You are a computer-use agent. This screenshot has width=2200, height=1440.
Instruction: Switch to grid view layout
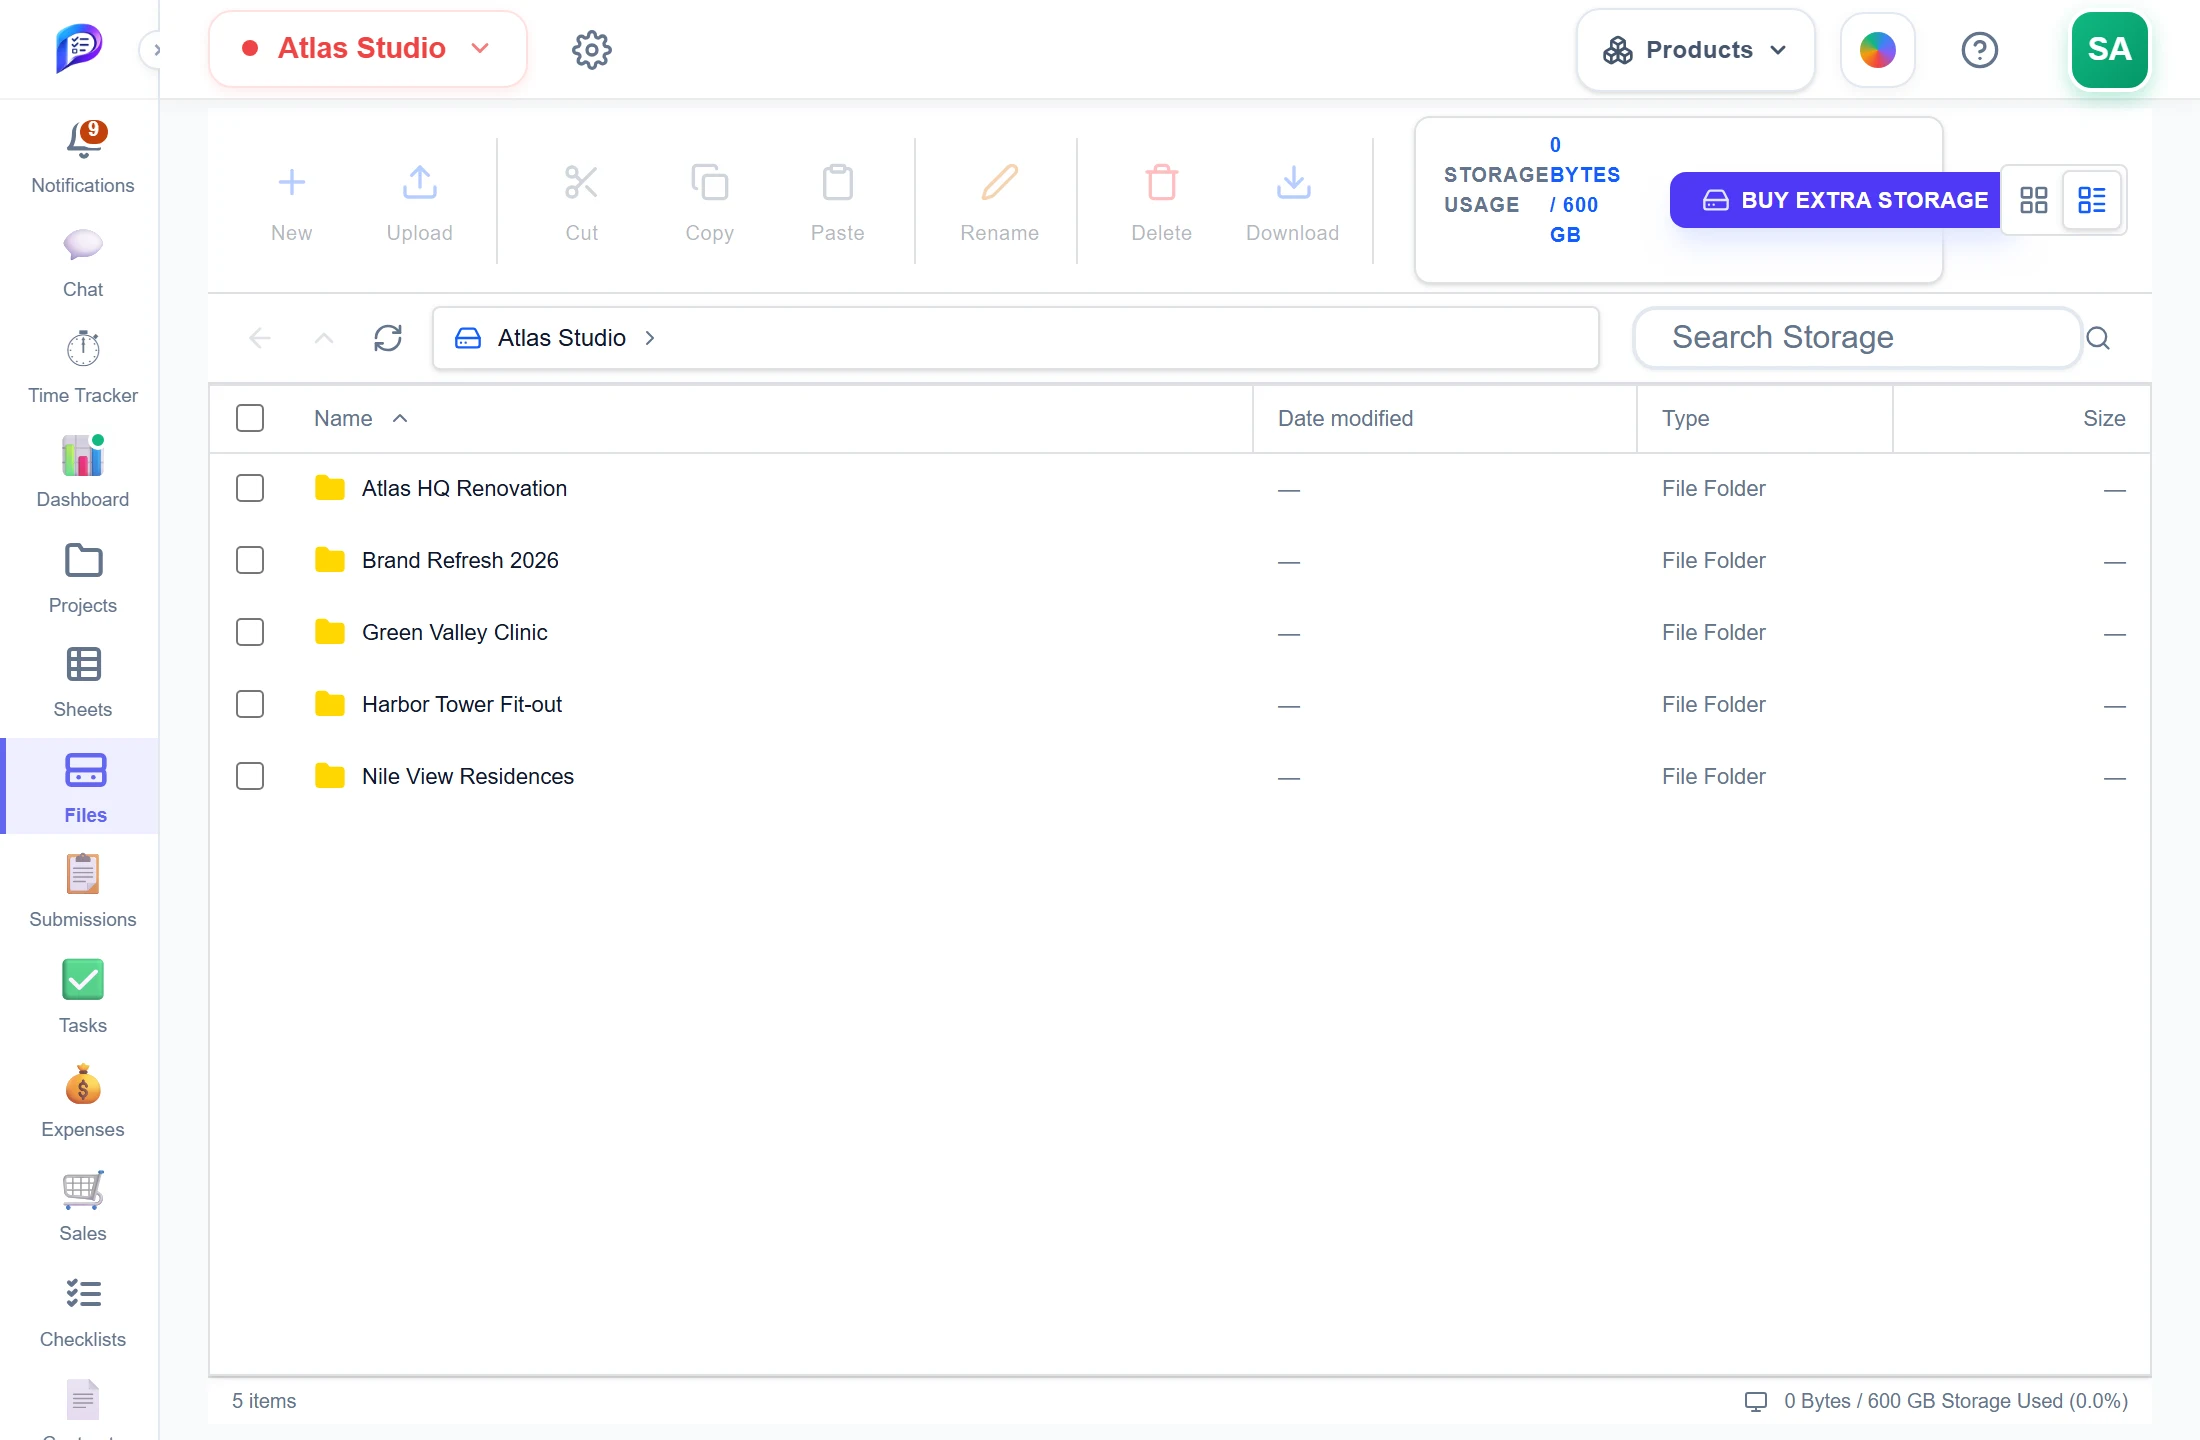click(x=2034, y=200)
